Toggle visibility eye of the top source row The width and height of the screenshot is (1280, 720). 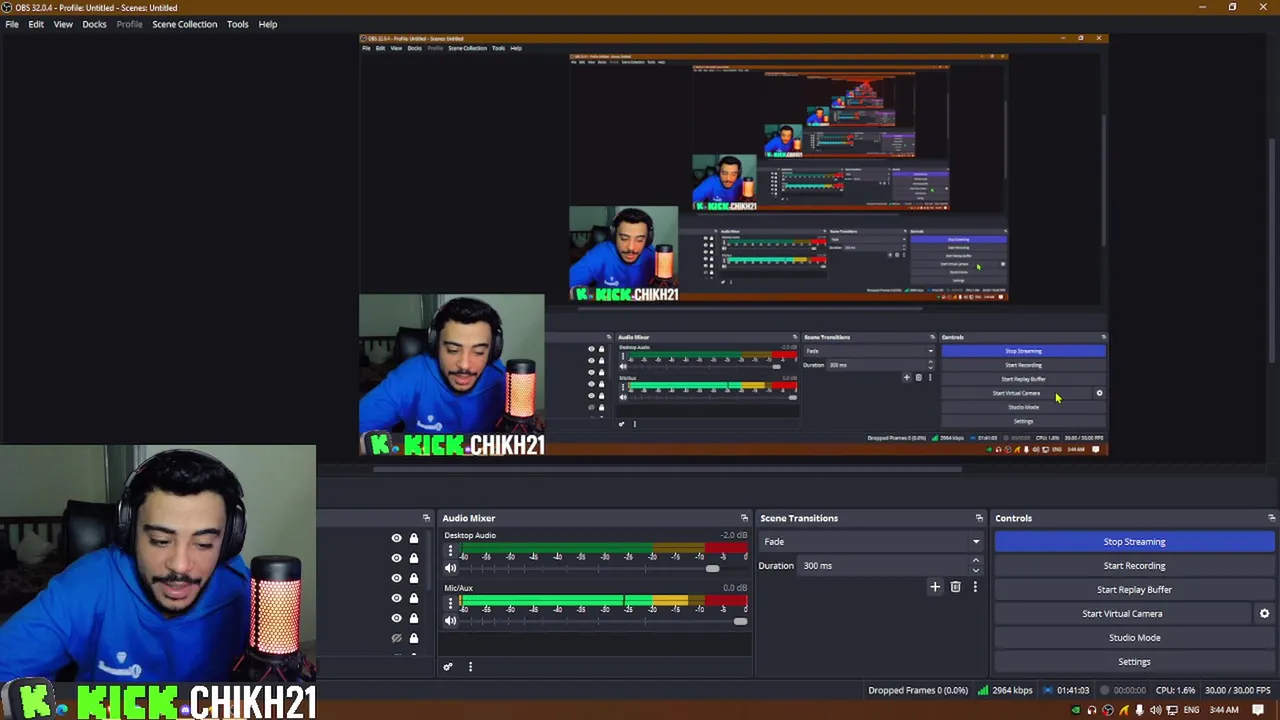point(396,538)
